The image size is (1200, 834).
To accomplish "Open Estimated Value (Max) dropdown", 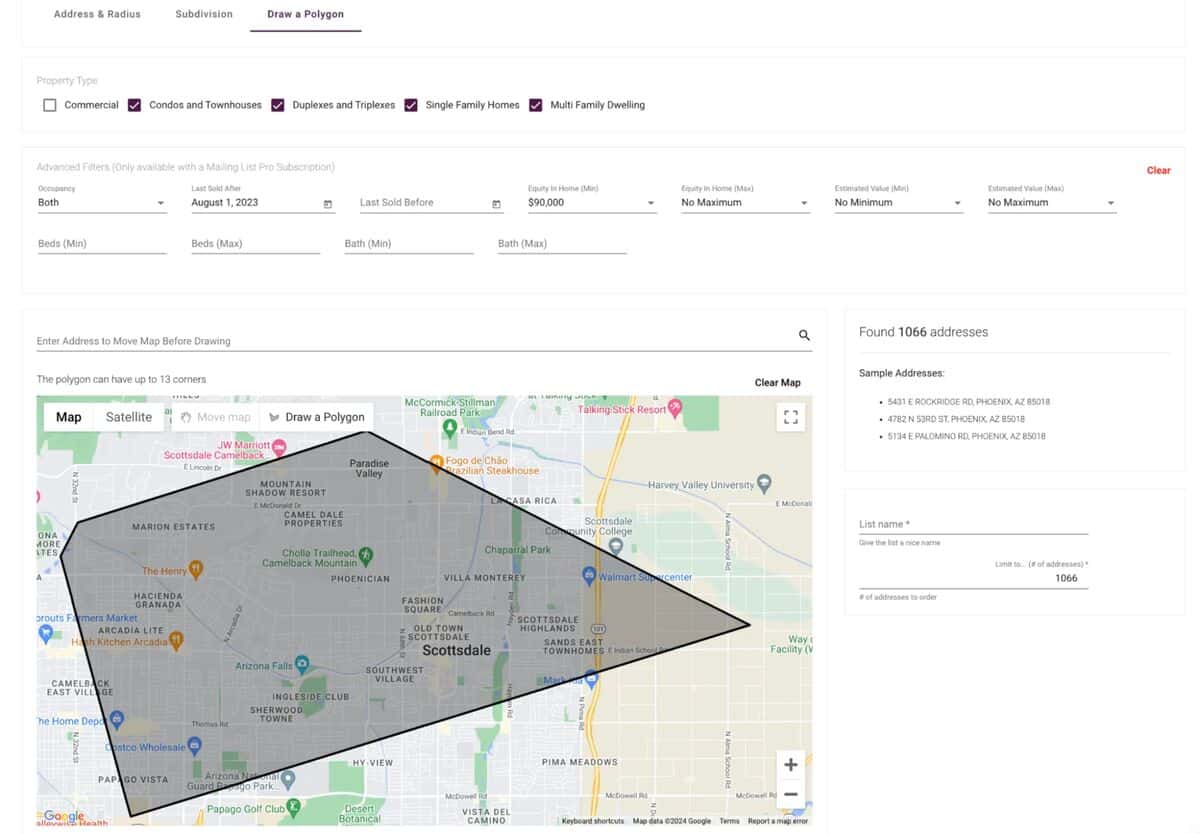I will click(1052, 203).
